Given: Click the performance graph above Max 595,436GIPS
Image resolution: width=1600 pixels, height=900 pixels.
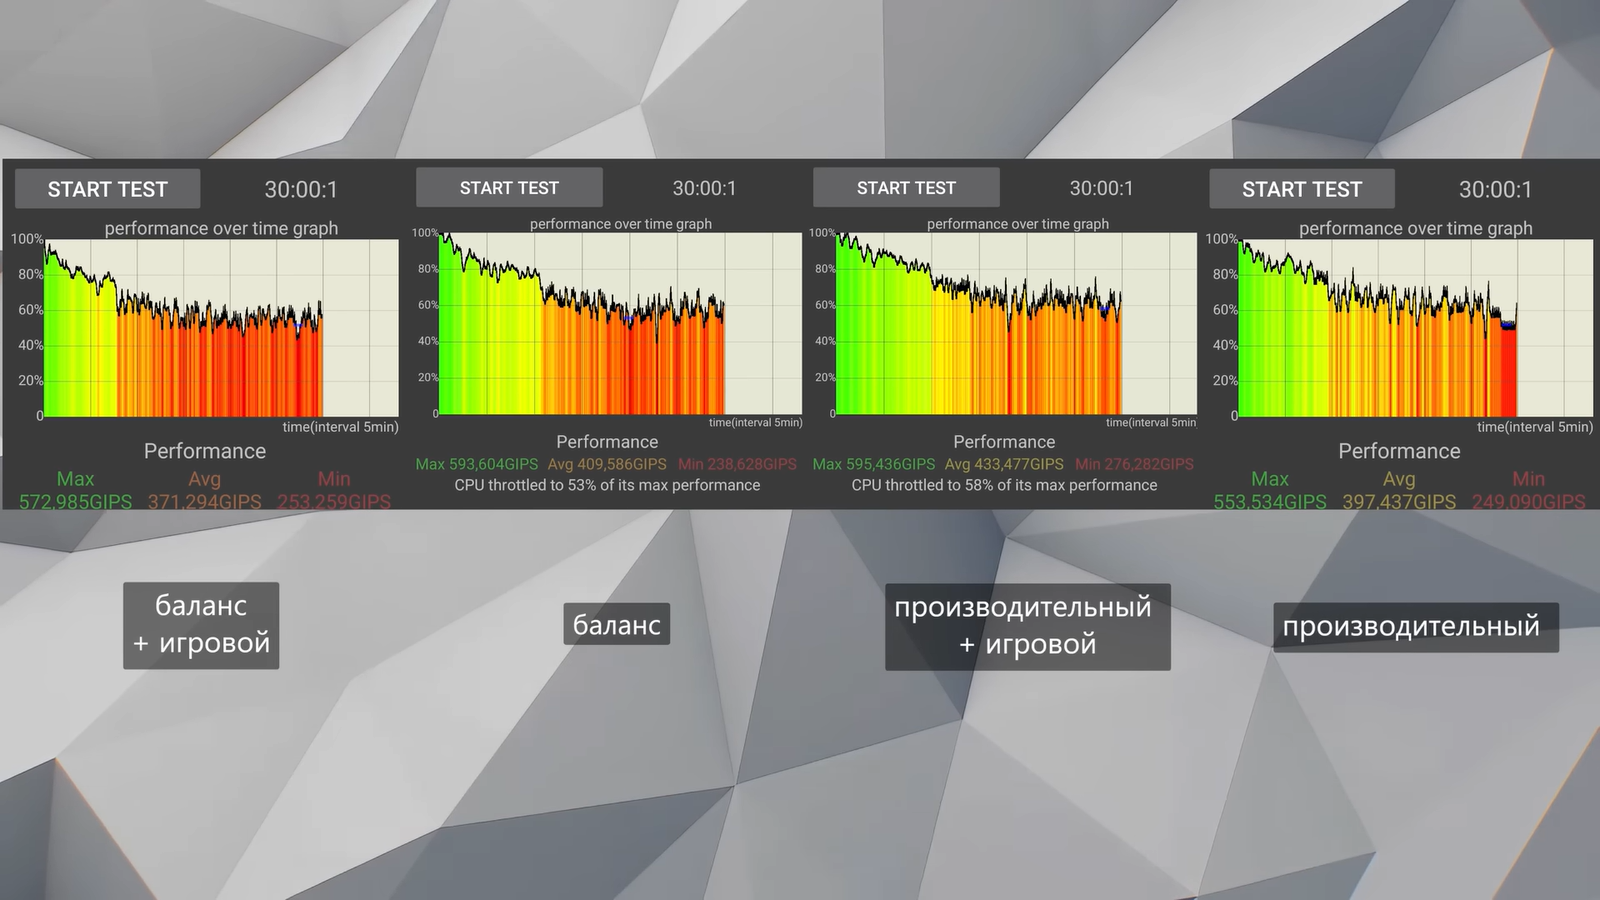Looking at the screenshot, I should pos(1016,324).
